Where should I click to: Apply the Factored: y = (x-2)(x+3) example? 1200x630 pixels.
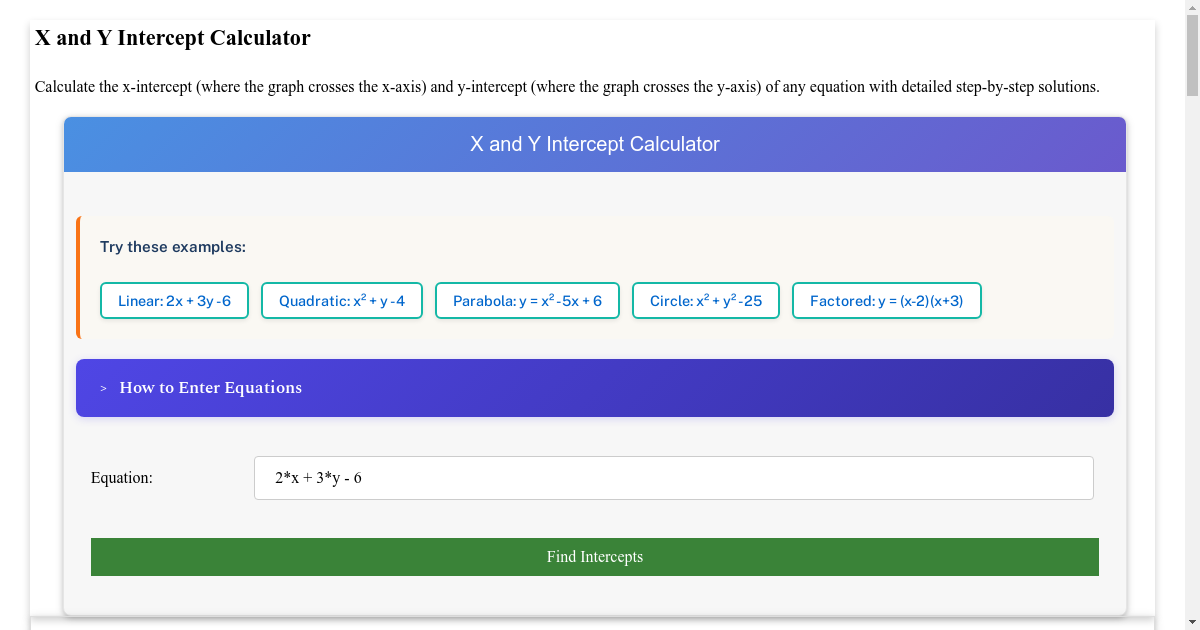(x=886, y=300)
